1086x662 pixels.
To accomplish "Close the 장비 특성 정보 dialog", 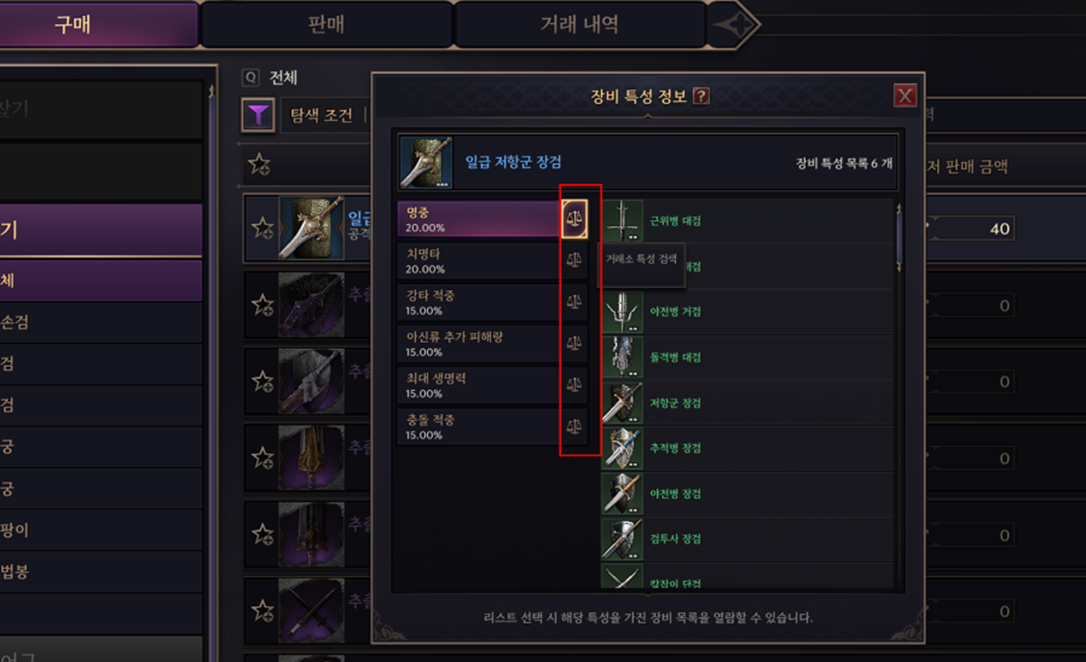I will (905, 96).
